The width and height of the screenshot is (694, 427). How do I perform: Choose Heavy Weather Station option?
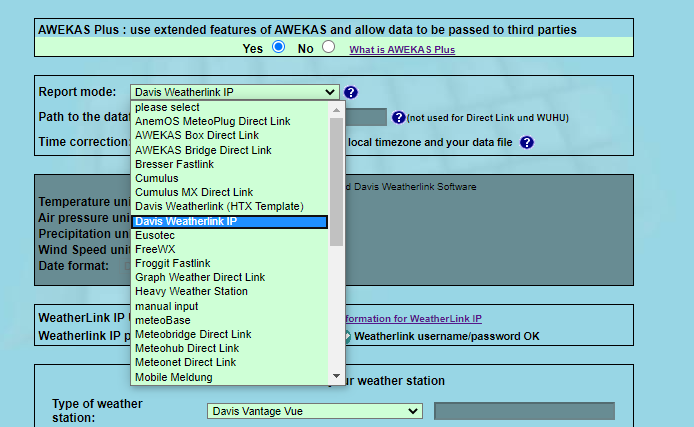tap(230, 292)
